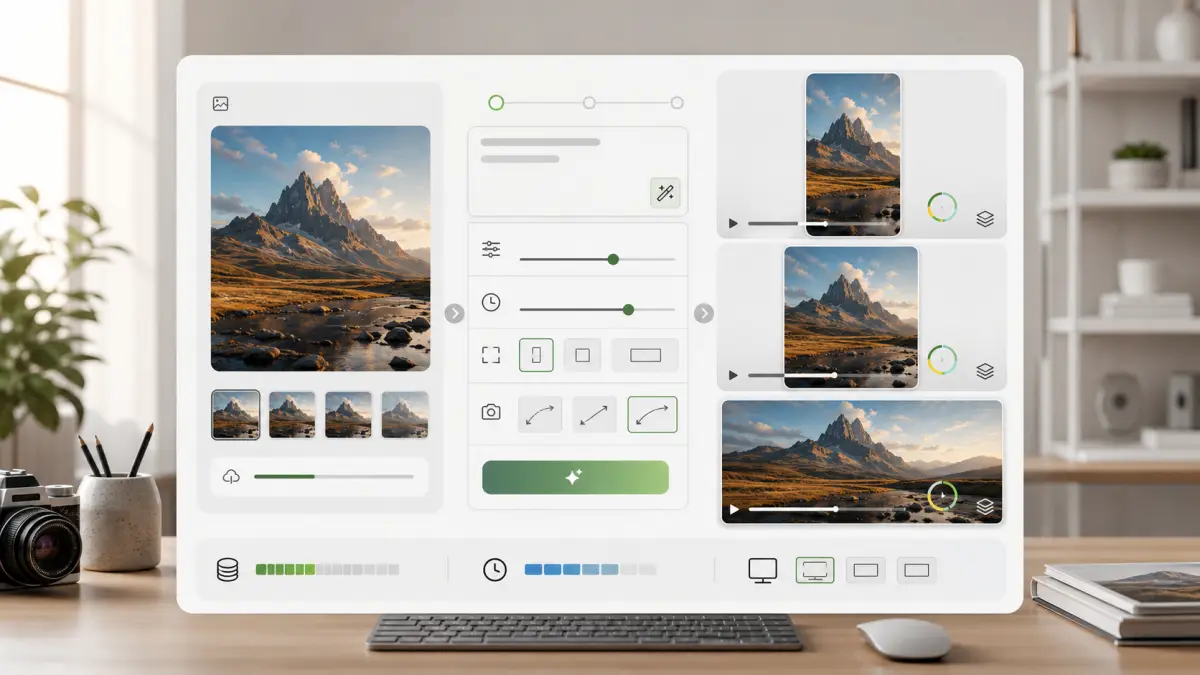Click the blue time usage meter

590,570
